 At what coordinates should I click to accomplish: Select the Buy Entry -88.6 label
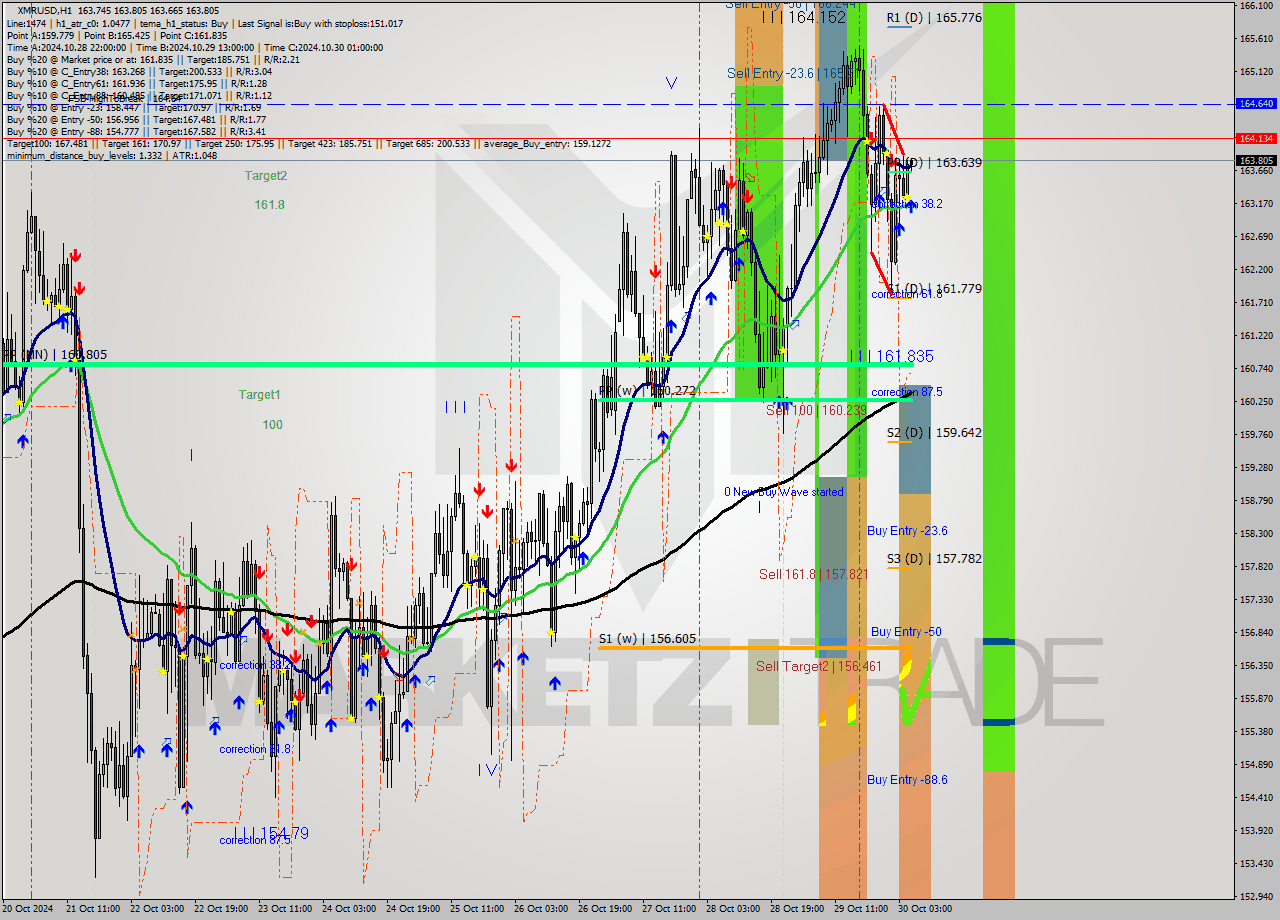click(x=907, y=780)
